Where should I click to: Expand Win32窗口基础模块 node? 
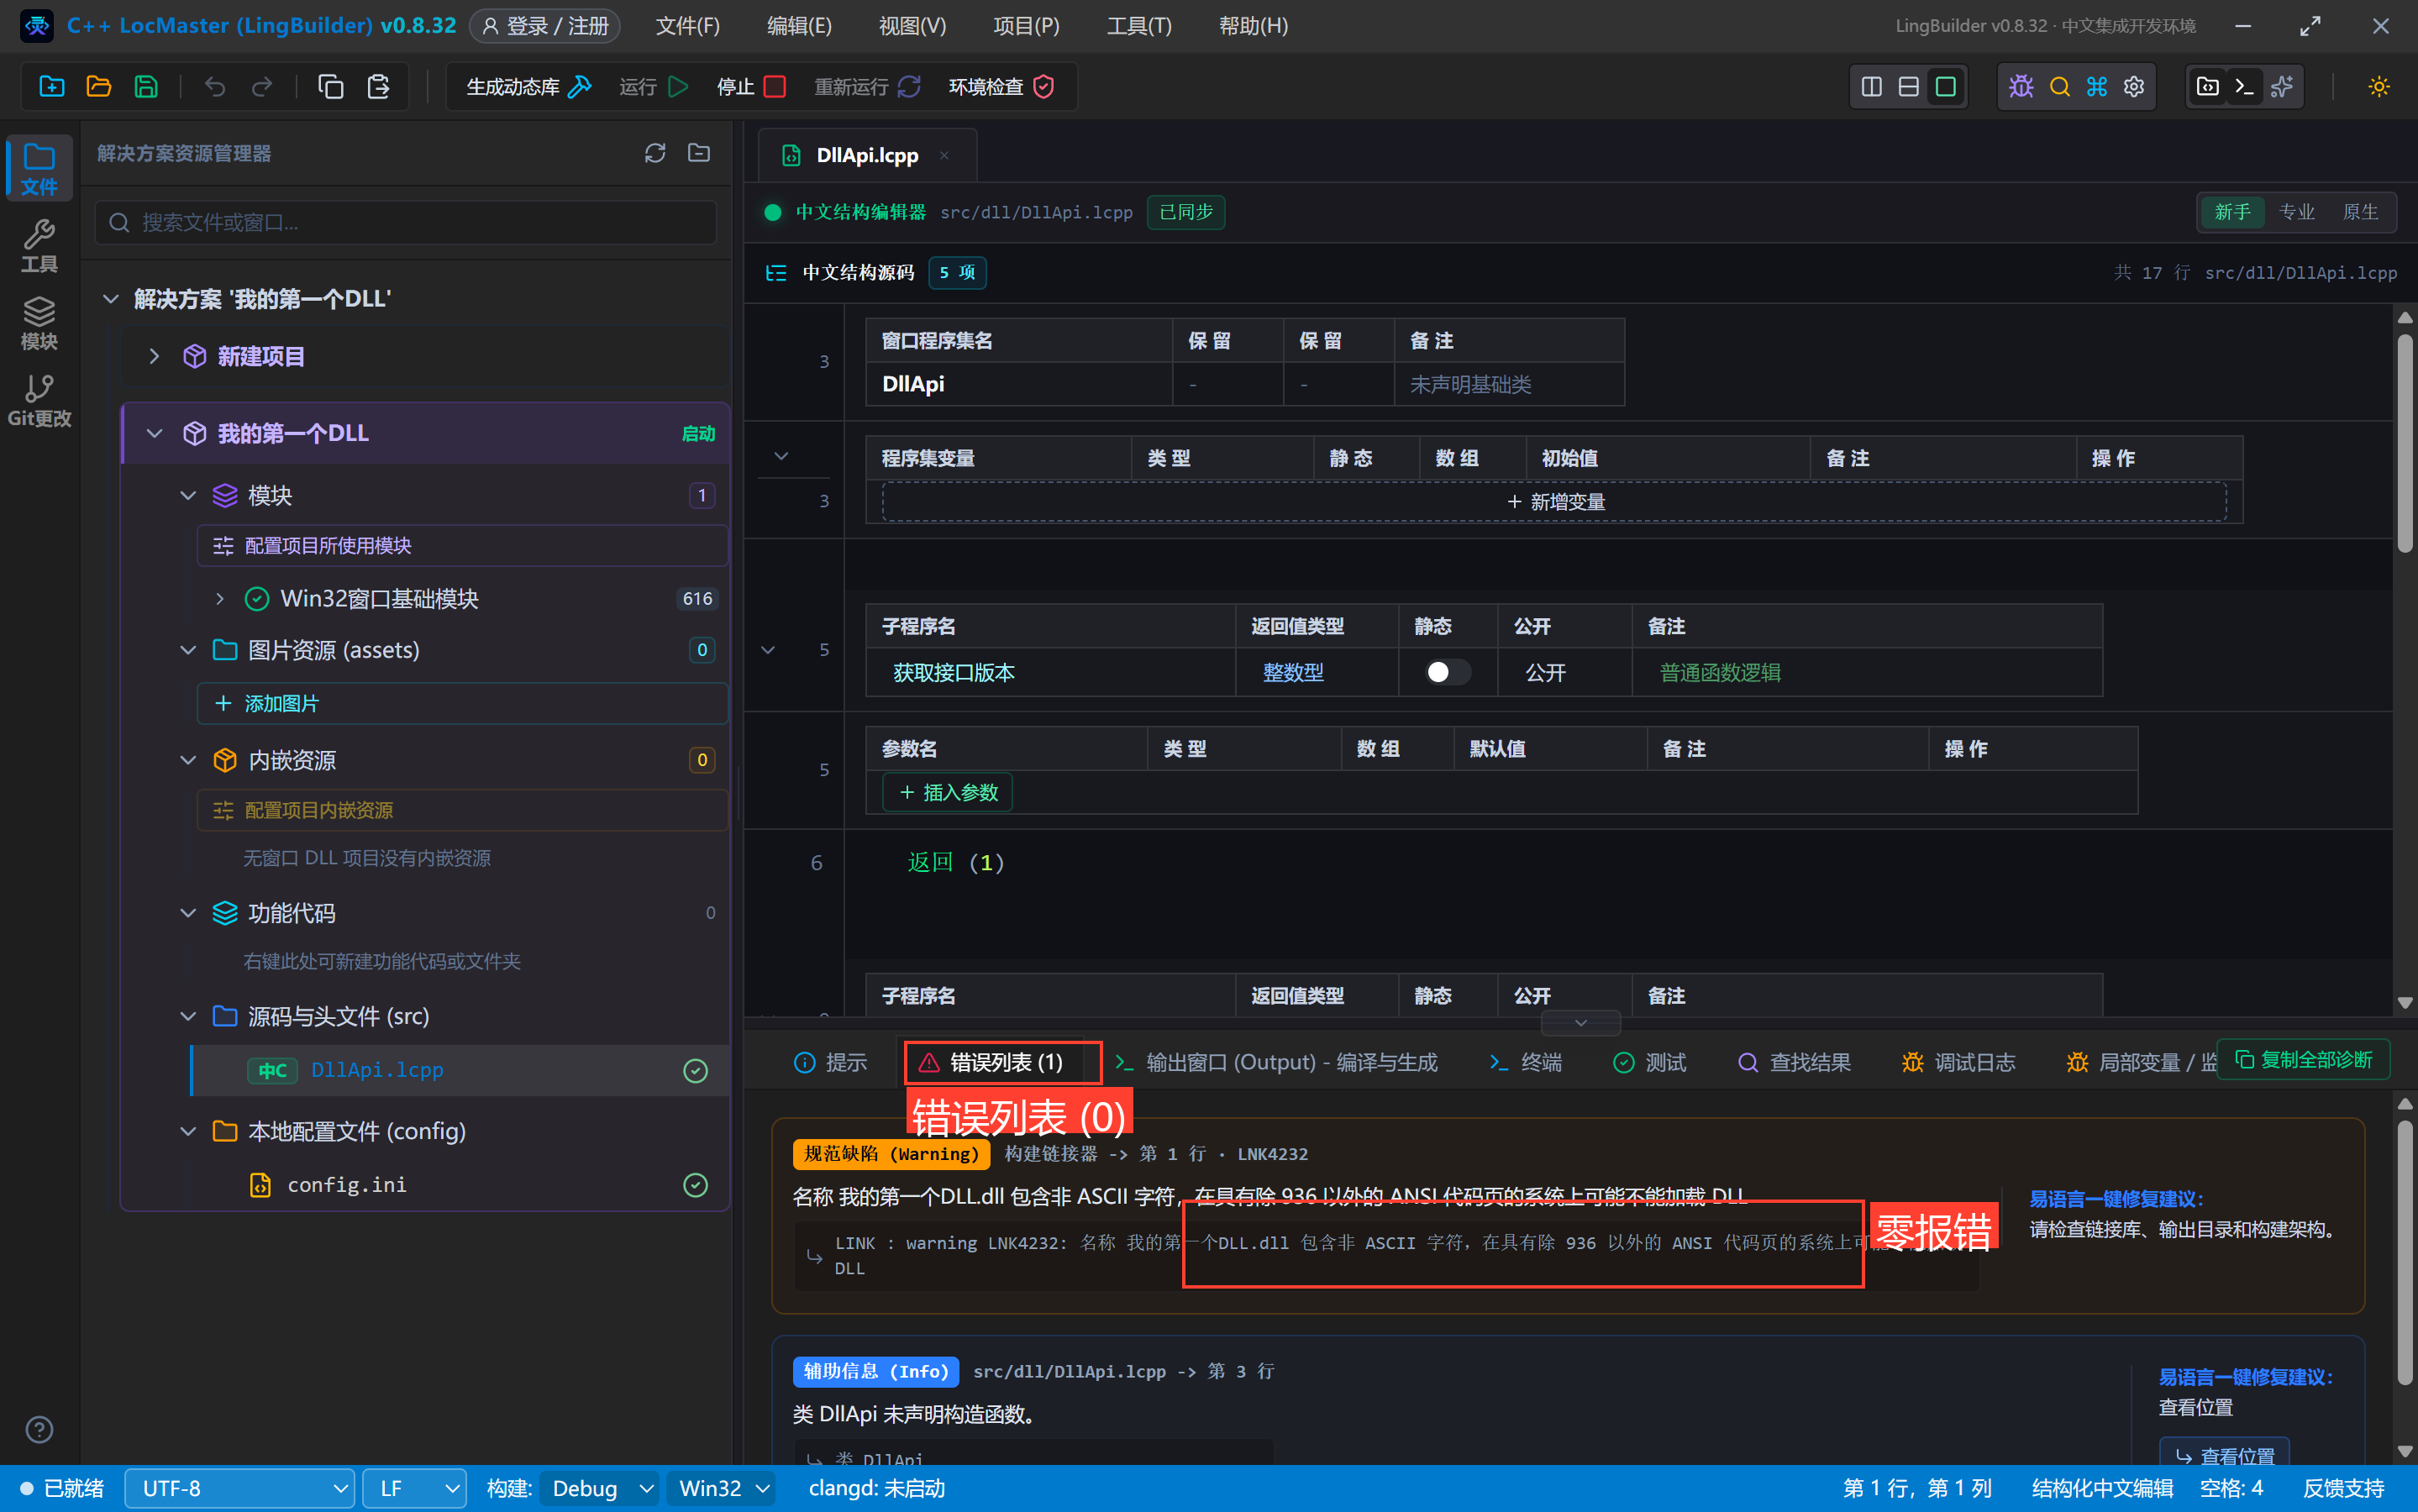220,598
